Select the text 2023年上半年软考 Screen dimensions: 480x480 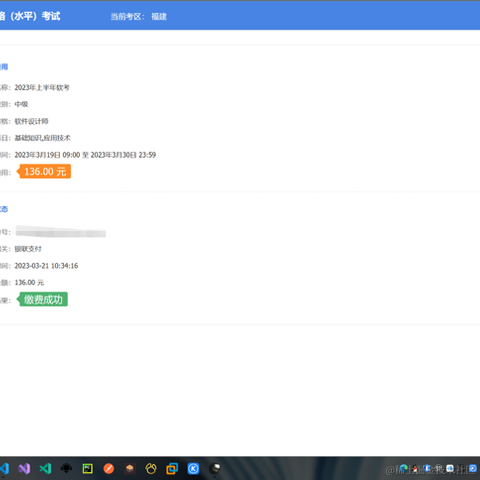coord(42,87)
